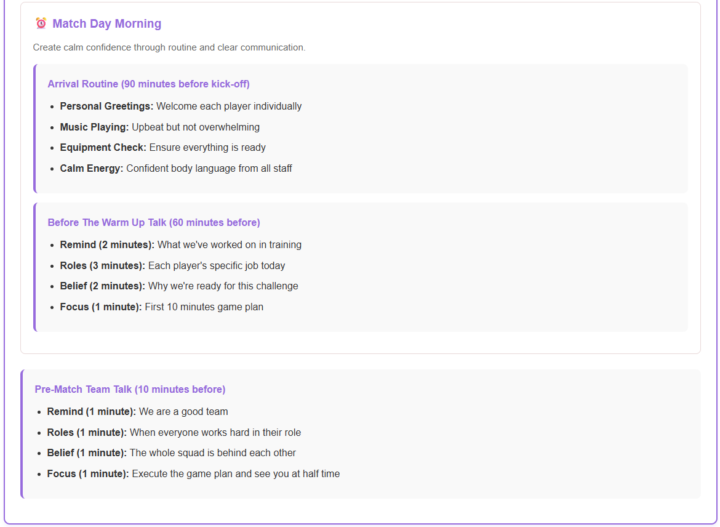Click the "Create calm confidence through routine" subtitle
720x527 pixels.
point(169,47)
